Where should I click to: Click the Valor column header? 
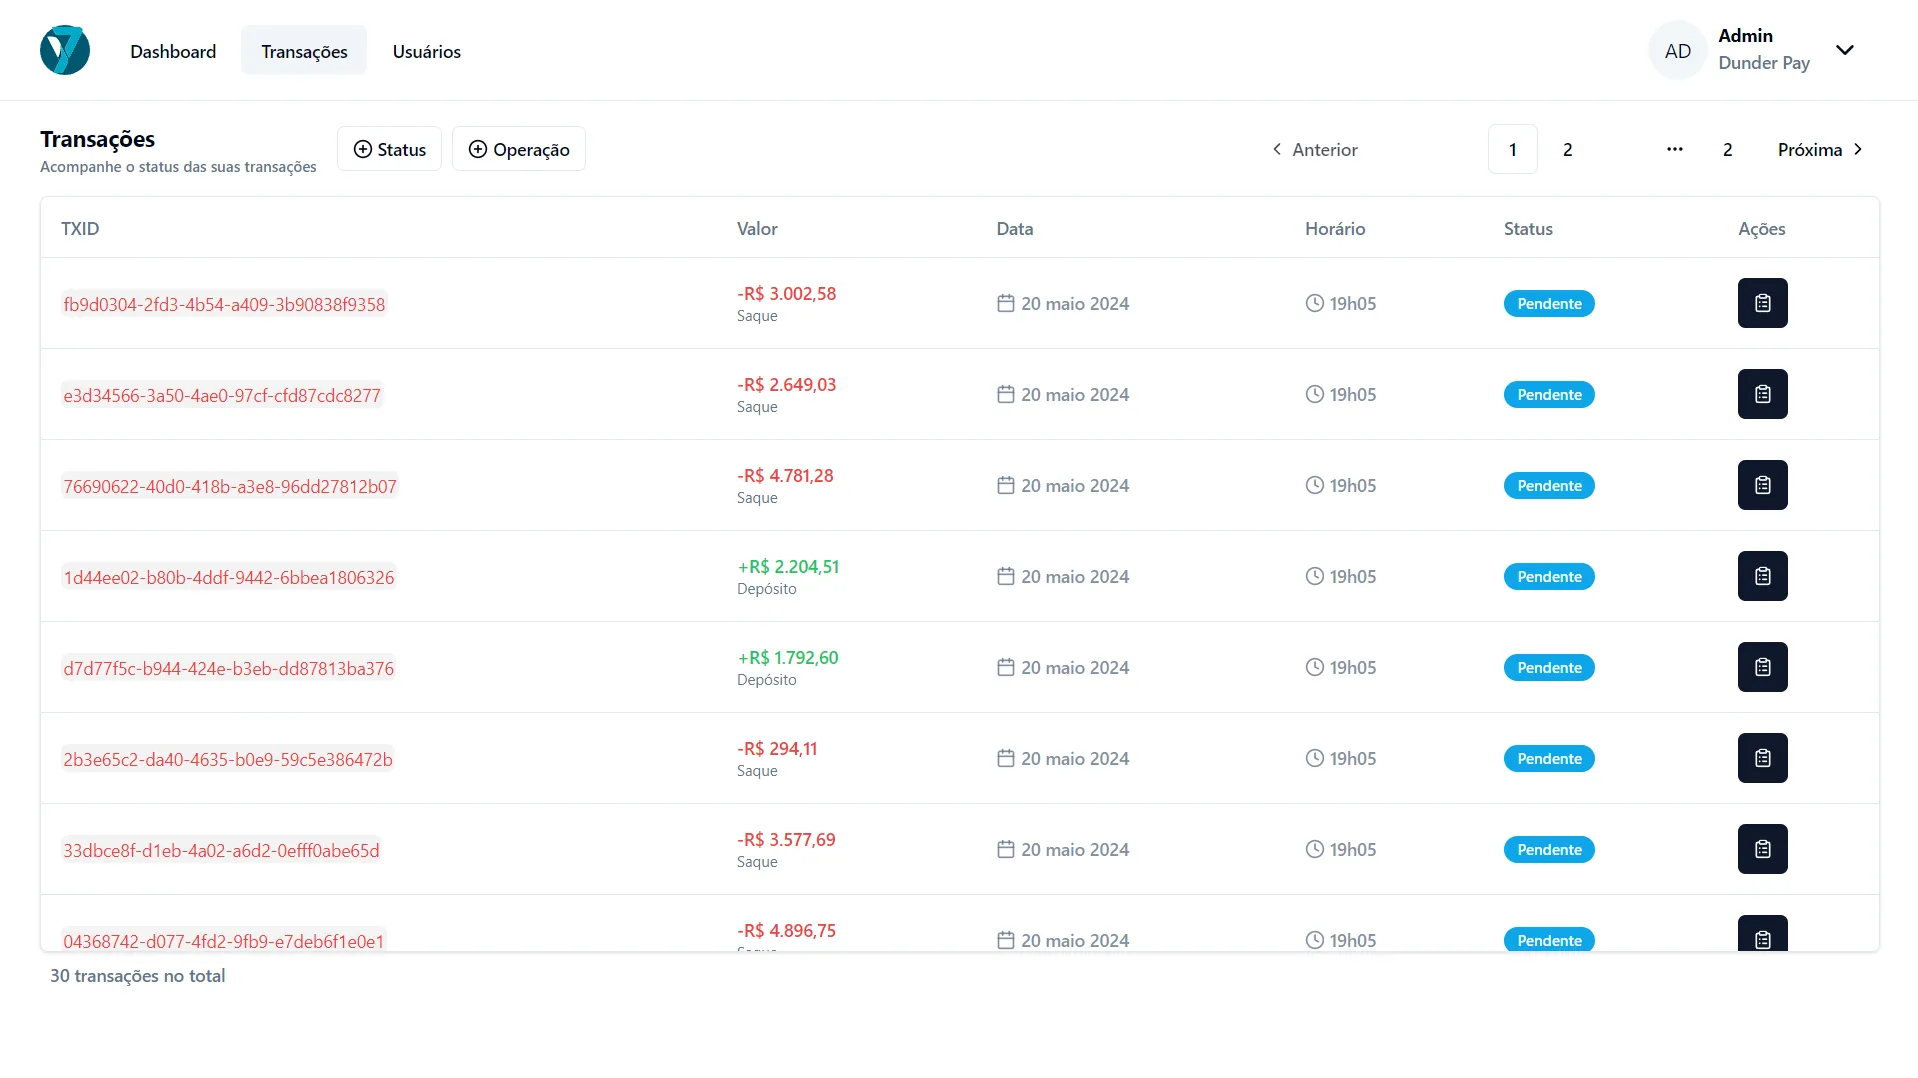click(757, 228)
